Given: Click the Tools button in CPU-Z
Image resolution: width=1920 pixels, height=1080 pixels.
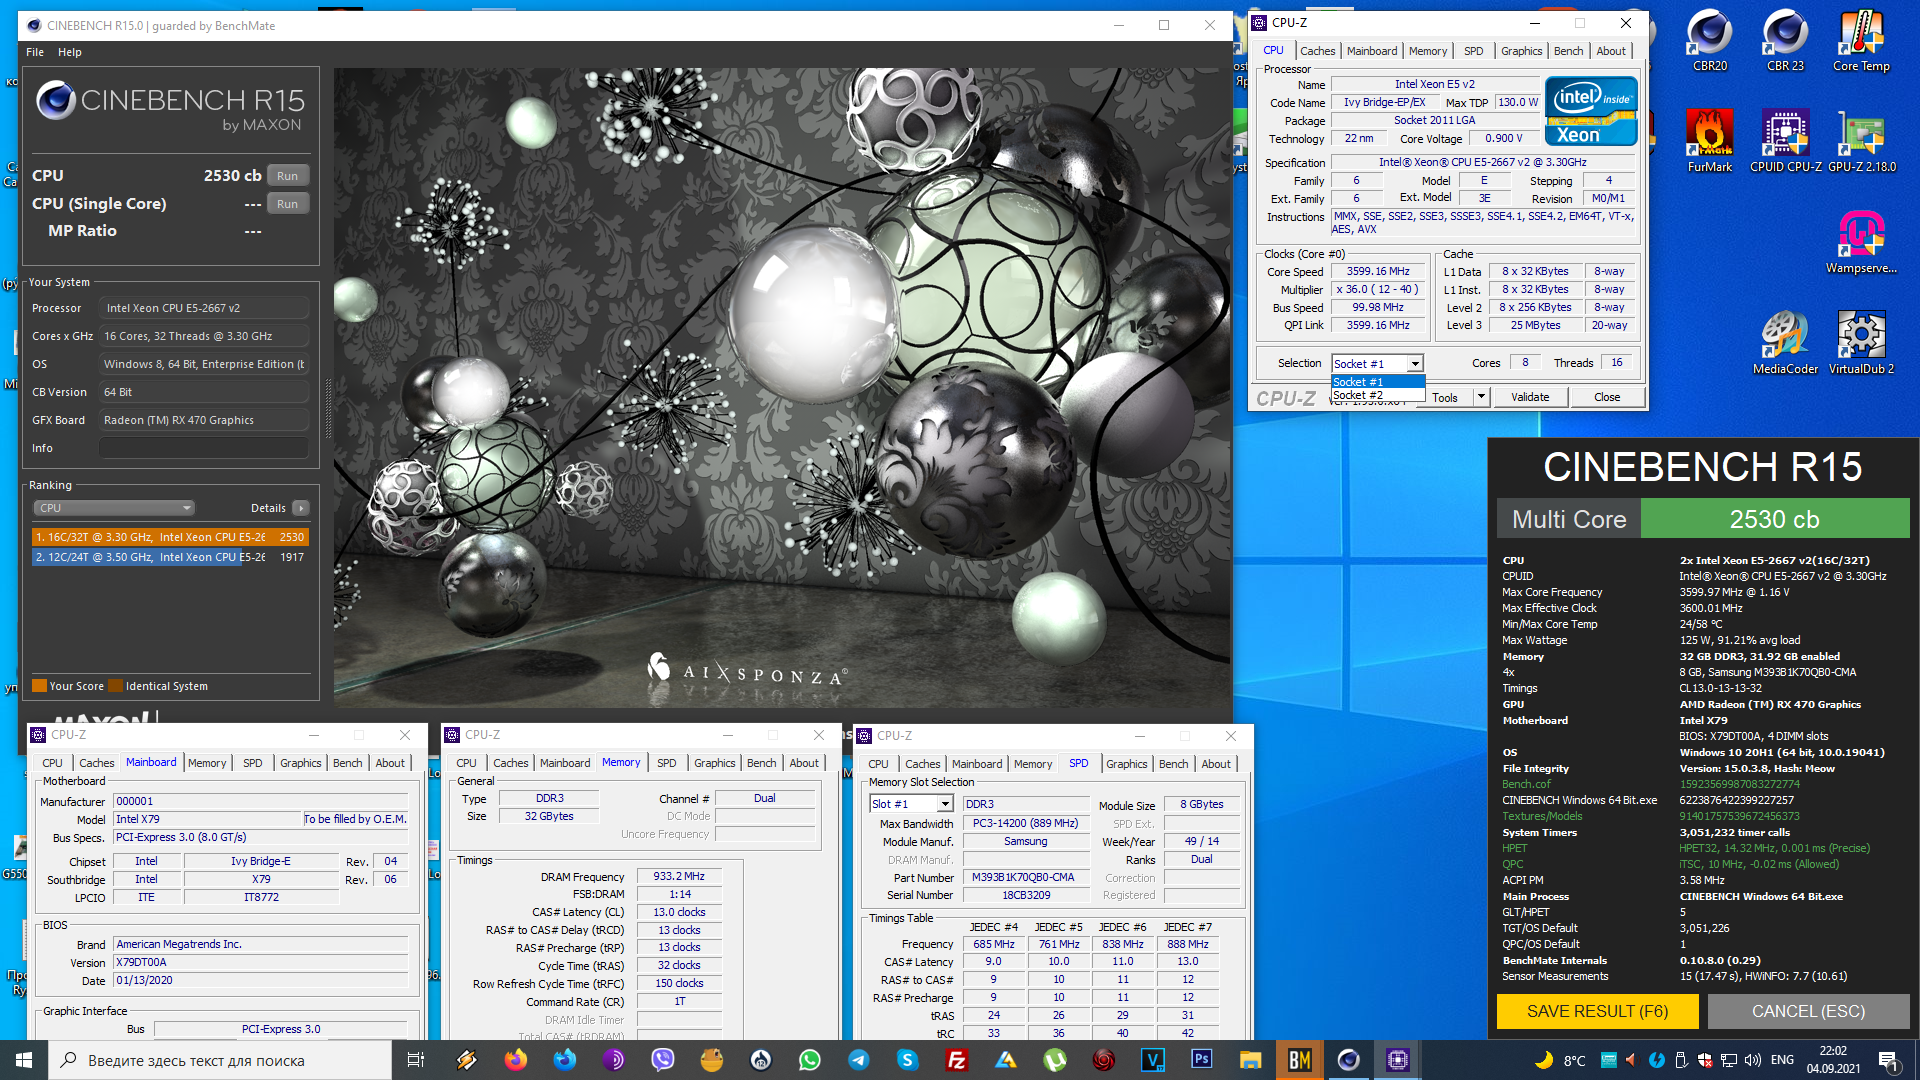Looking at the screenshot, I should tap(1445, 397).
